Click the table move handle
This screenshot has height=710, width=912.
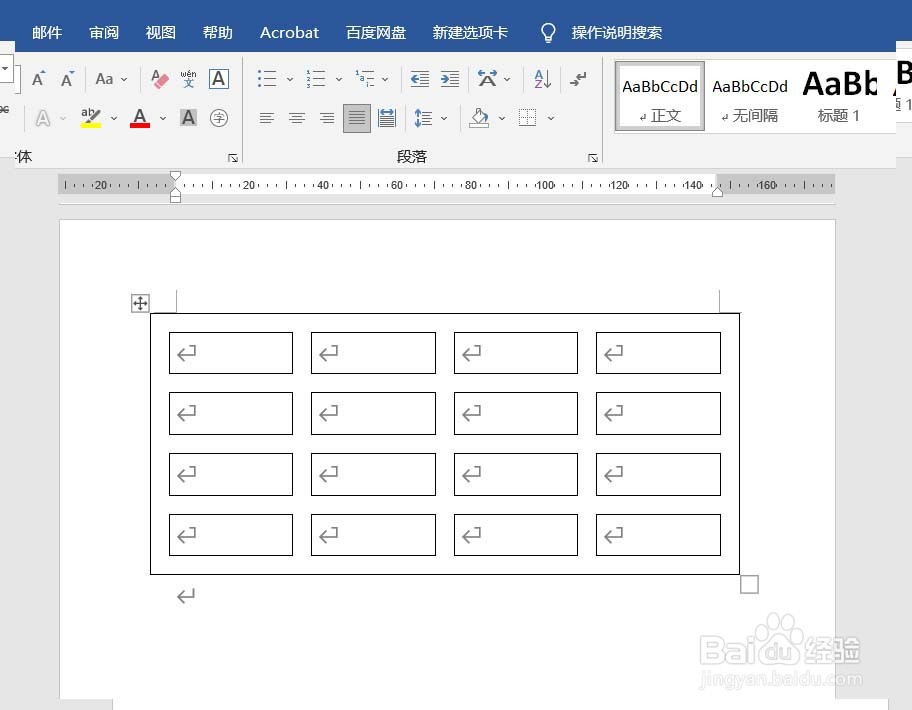[x=140, y=303]
